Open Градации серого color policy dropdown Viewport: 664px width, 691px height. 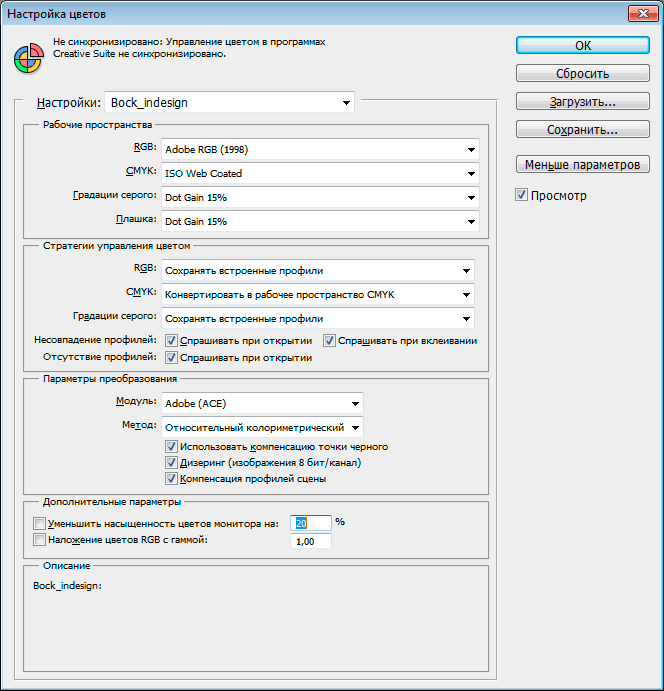(x=318, y=318)
